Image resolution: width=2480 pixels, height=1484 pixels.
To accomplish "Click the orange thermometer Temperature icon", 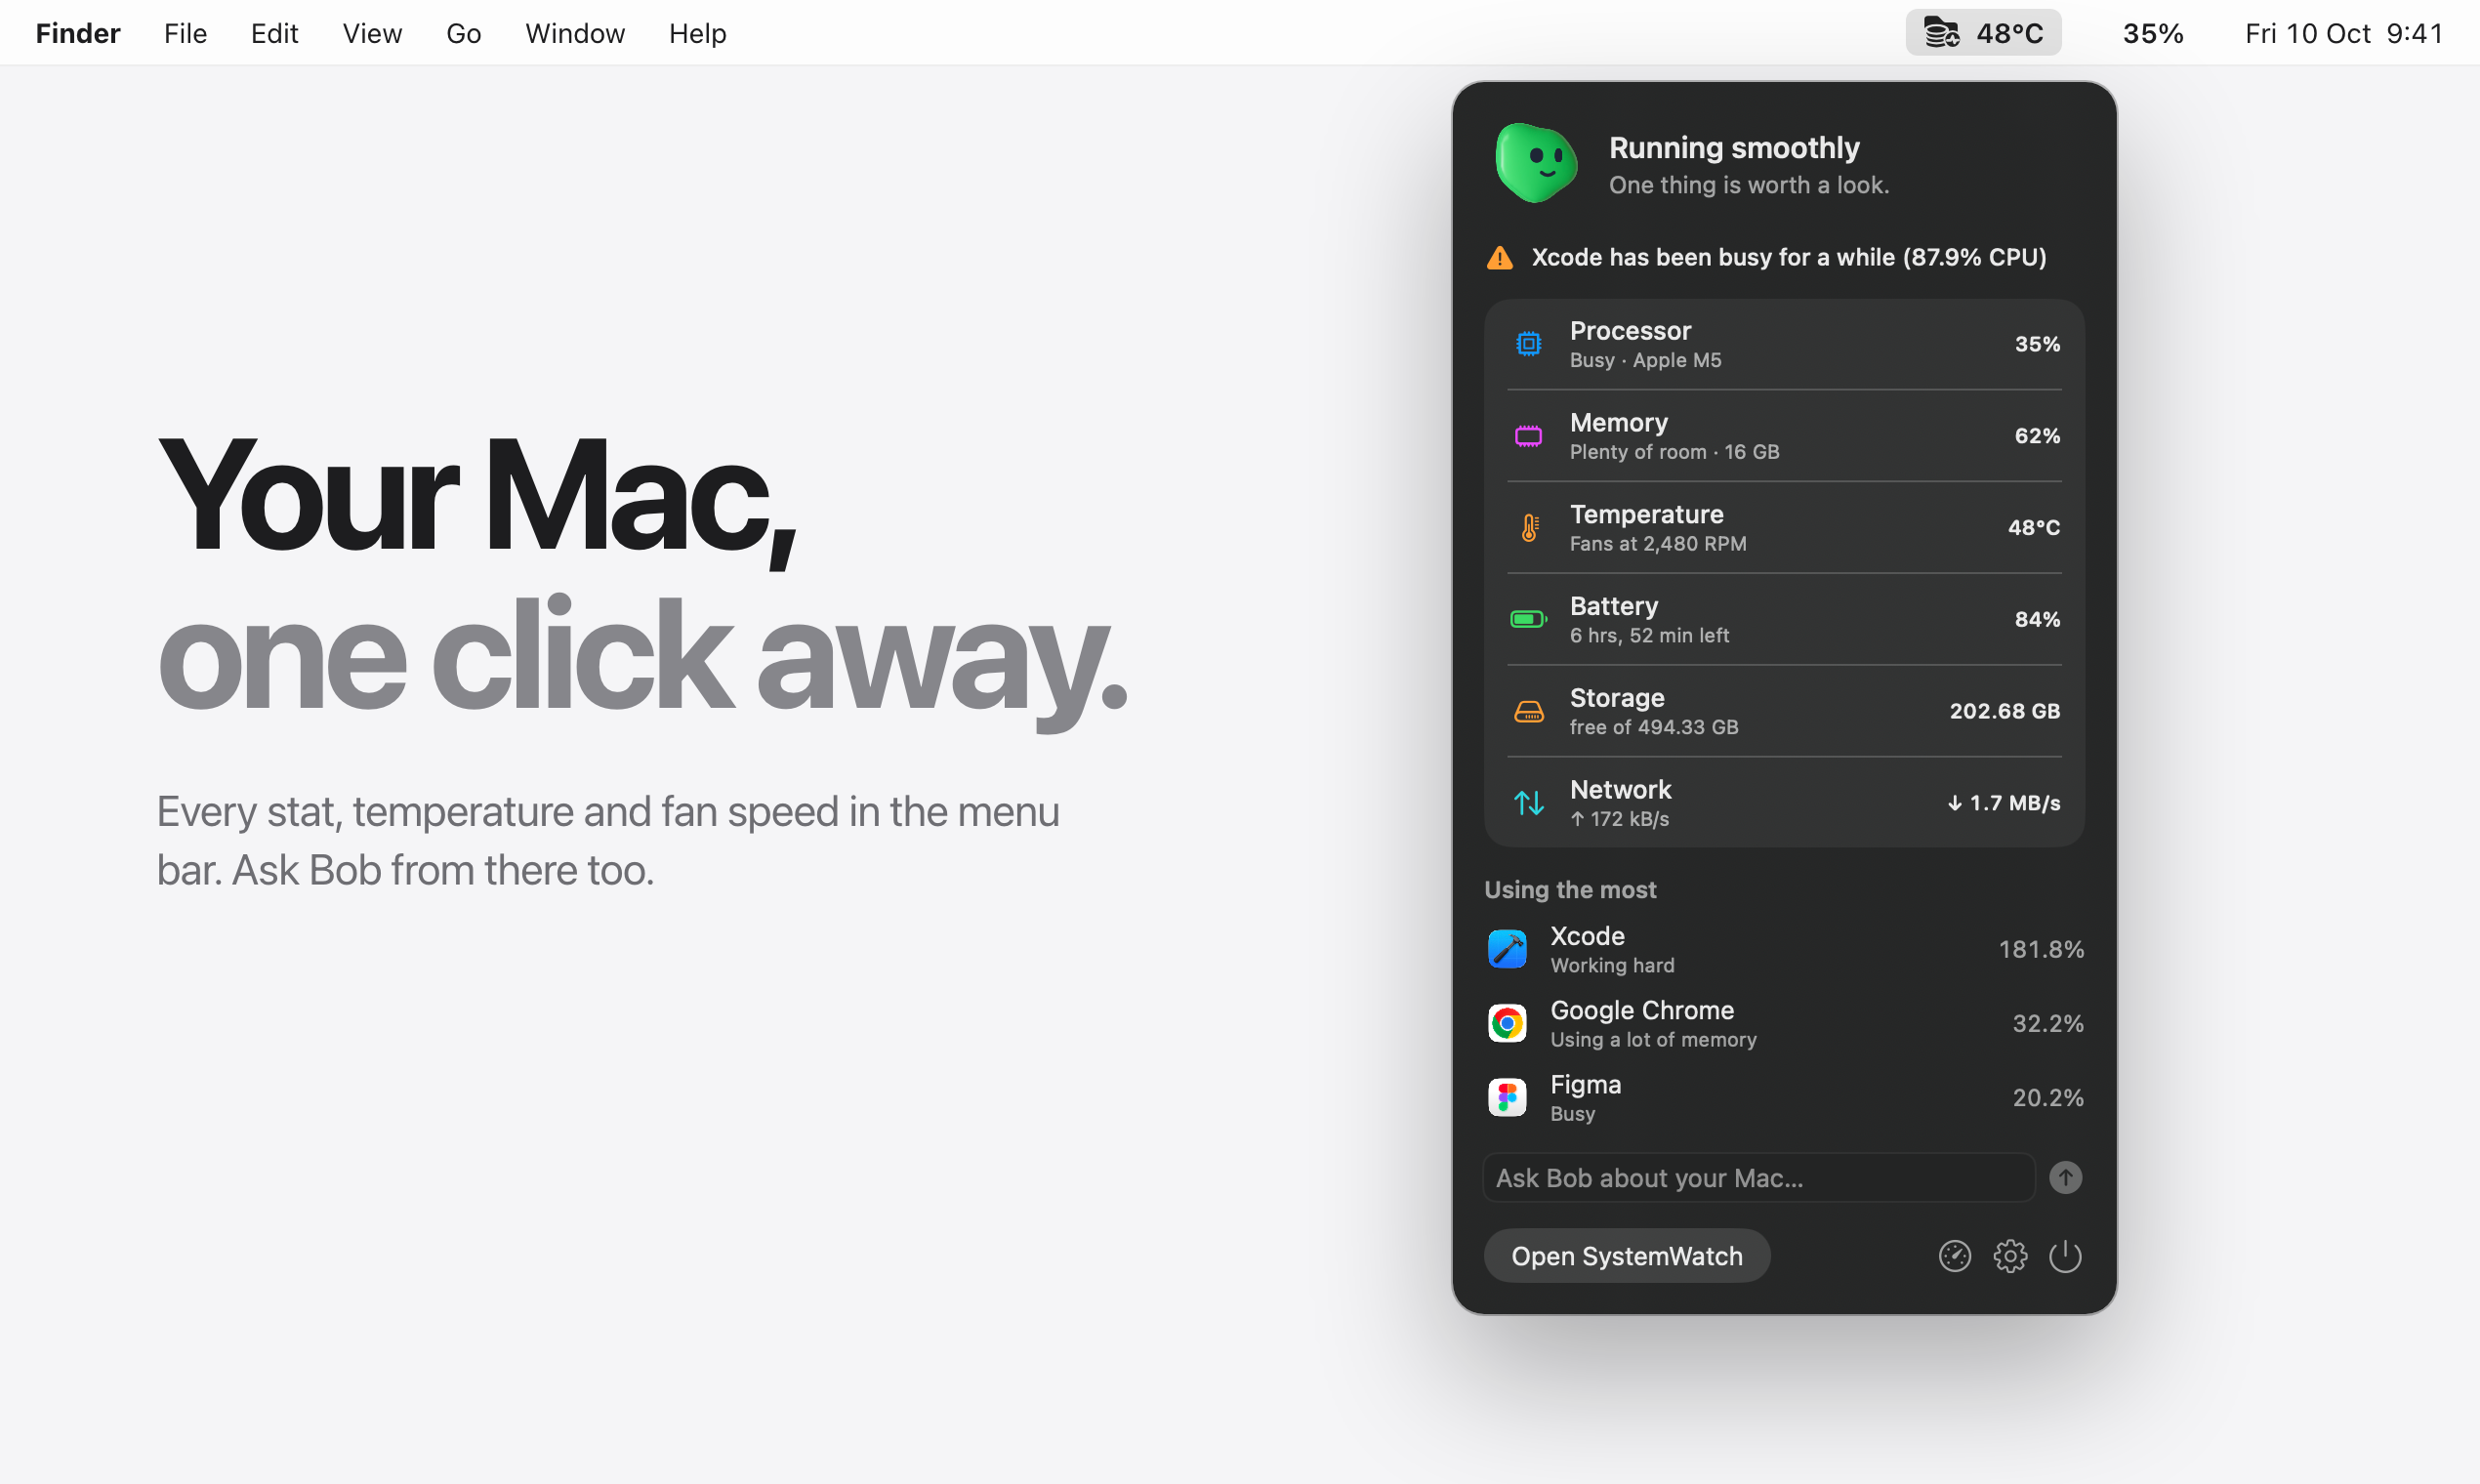I will 1529,528.
